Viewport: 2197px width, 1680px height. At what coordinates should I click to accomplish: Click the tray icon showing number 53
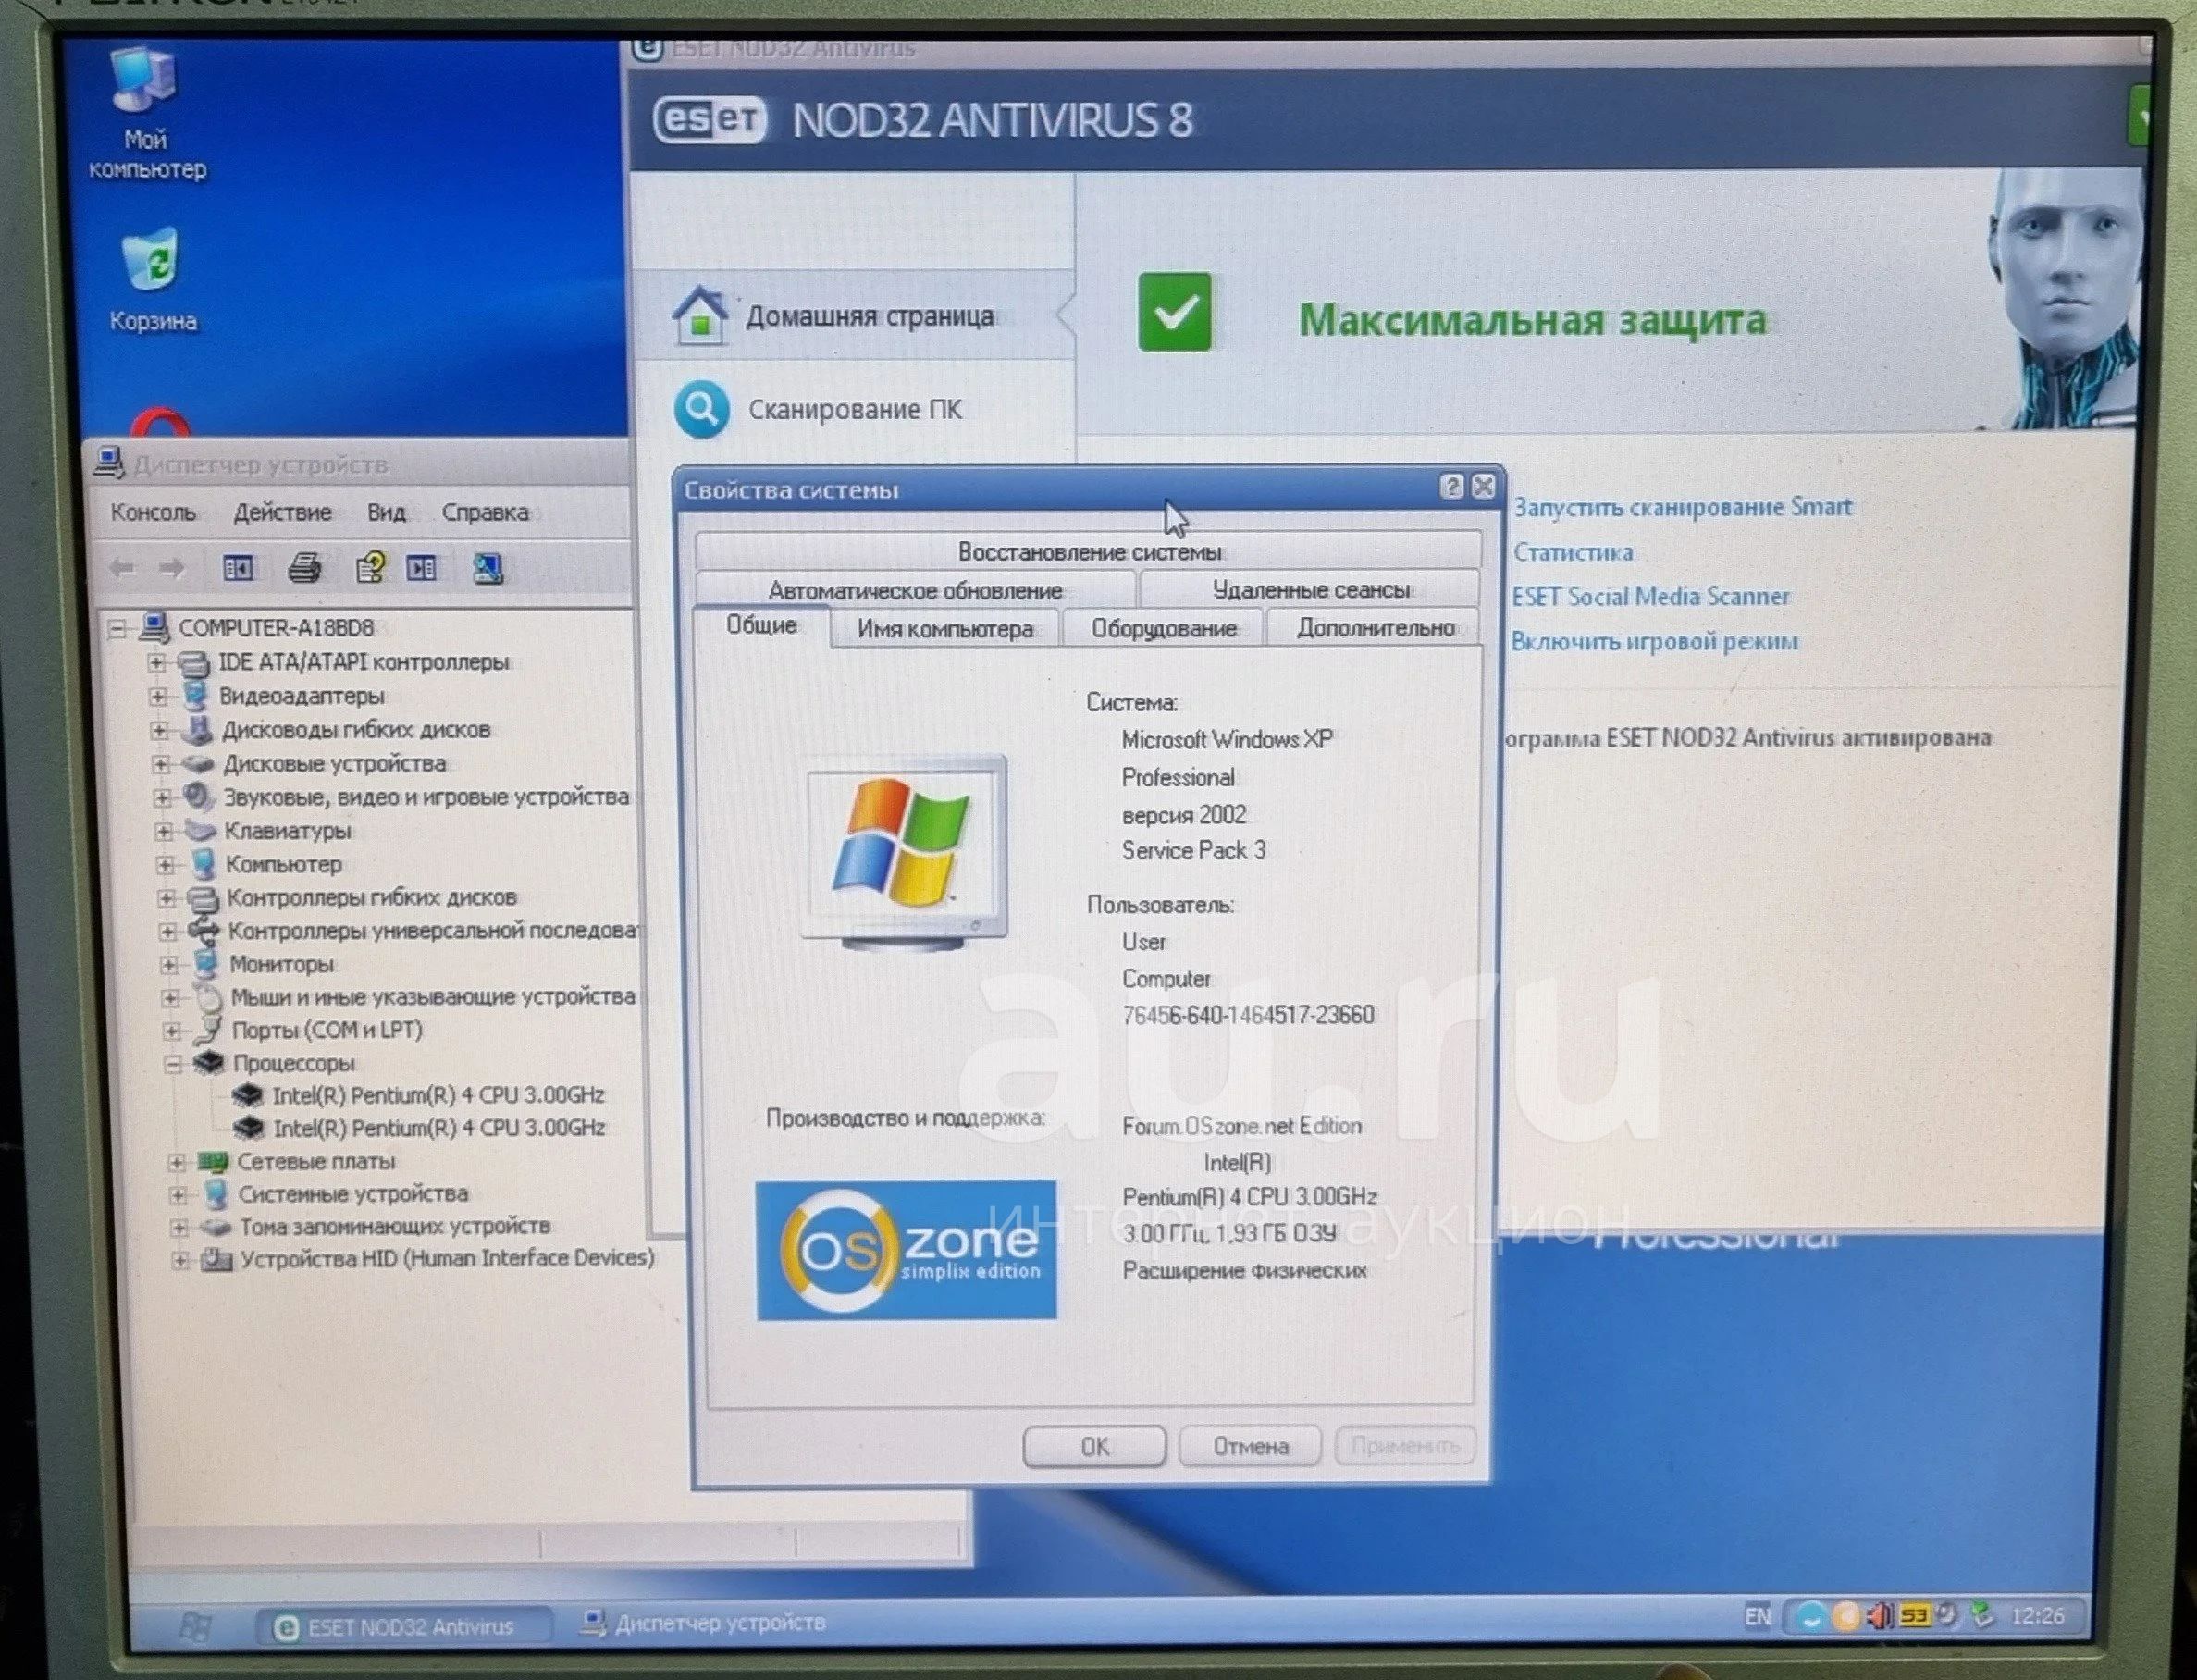tap(1914, 1615)
